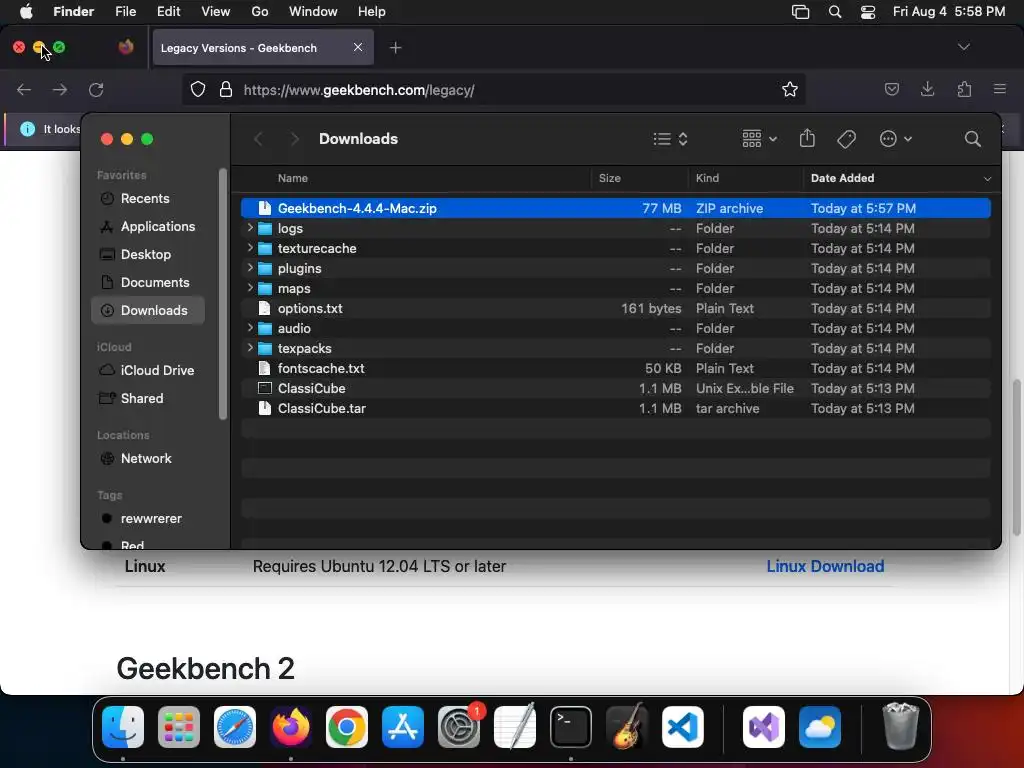Expand the maps folder
The width and height of the screenshot is (1024, 768).
(x=250, y=288)
